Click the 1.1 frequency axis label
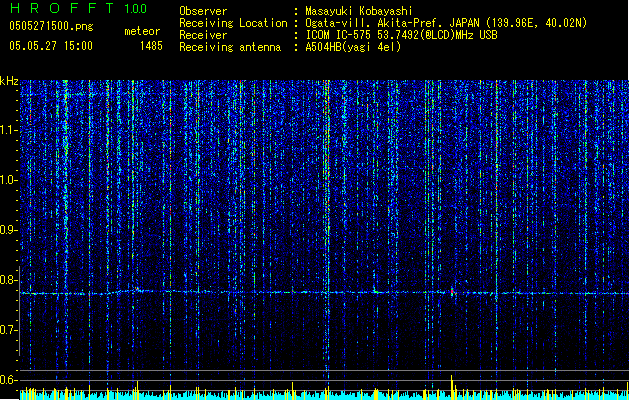 tap(8, 130)
